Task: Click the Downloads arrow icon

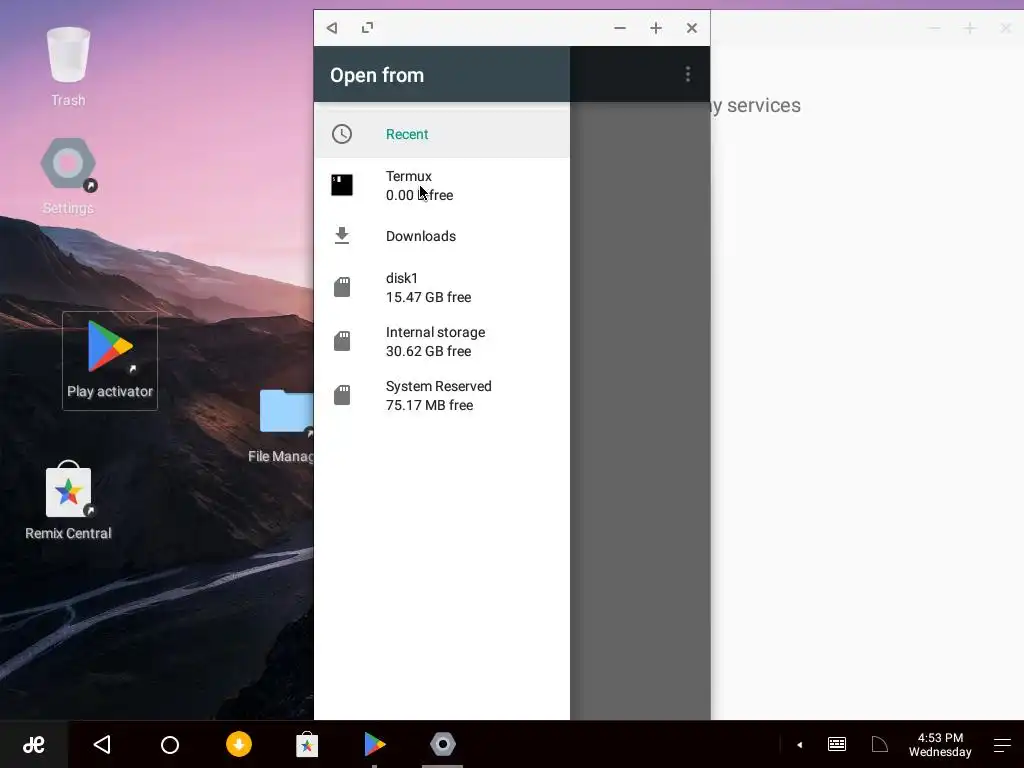Action: tap(342, 235)
